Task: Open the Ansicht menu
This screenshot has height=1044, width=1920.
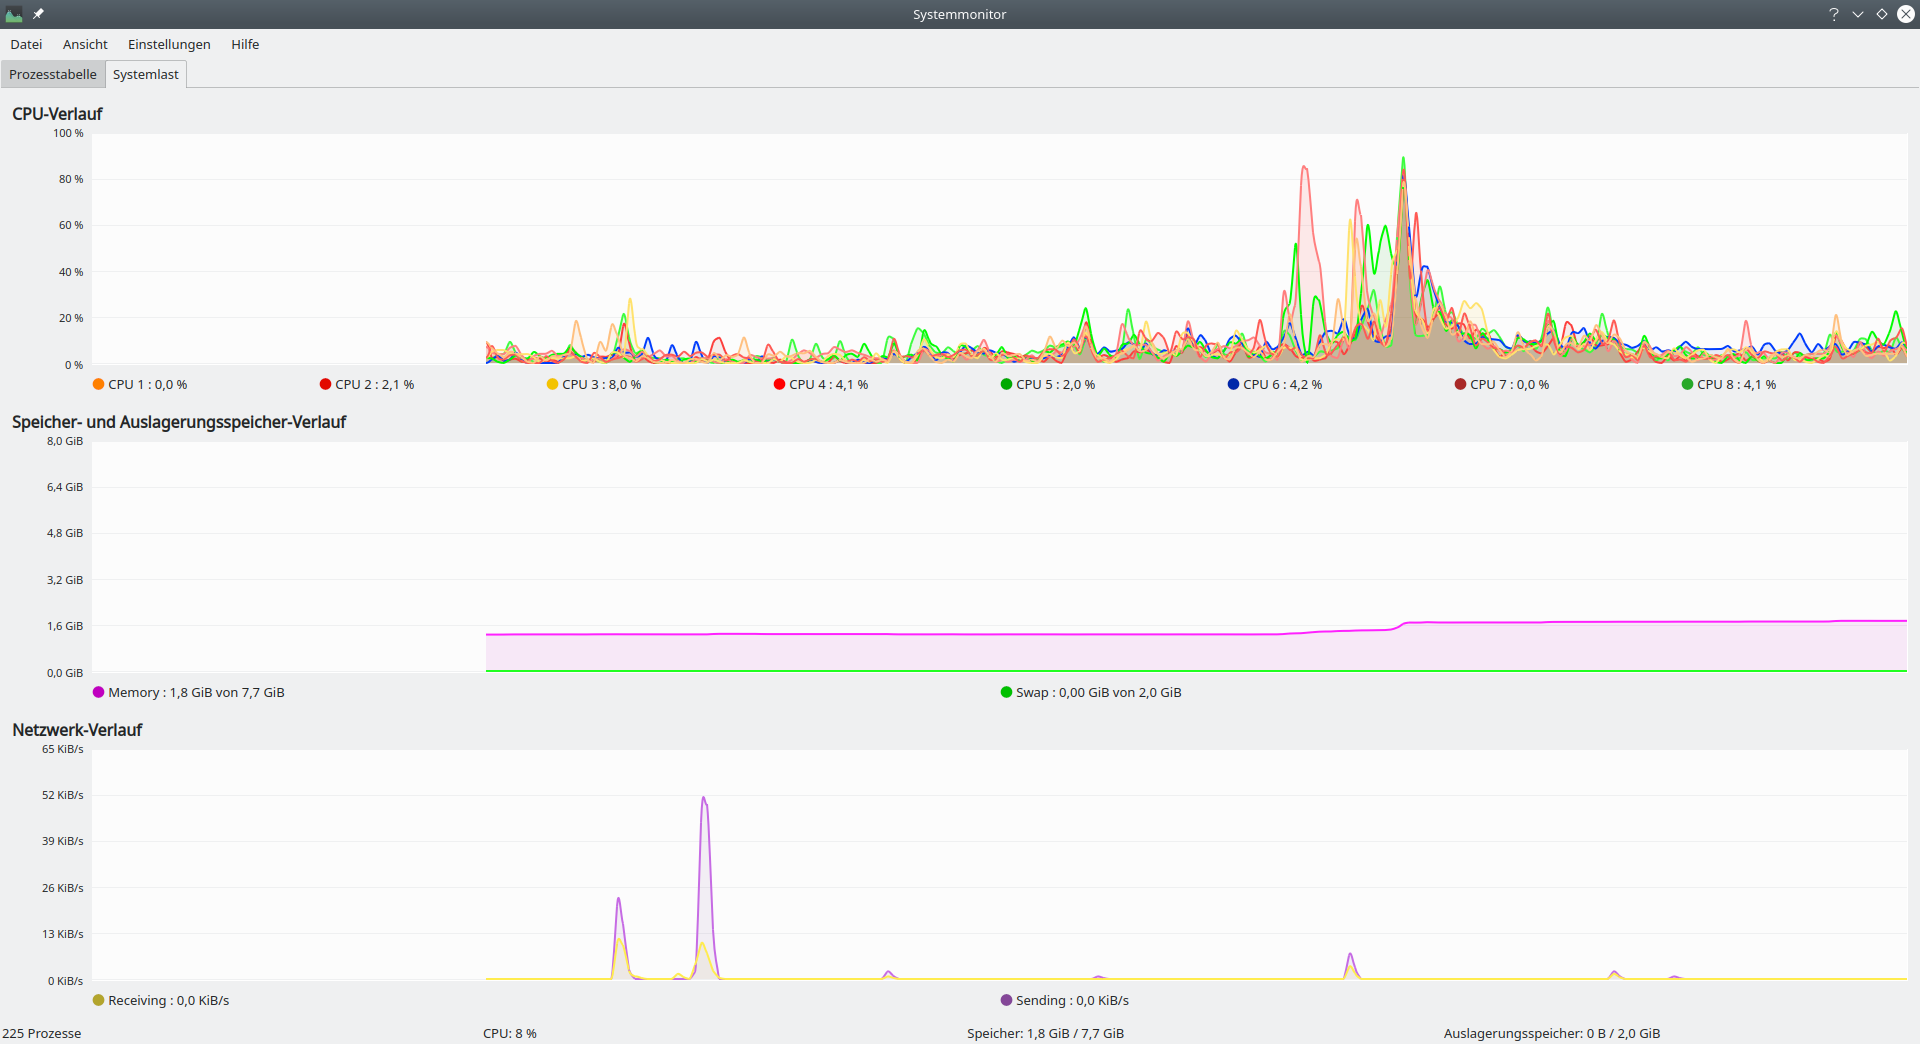Action: coord(84,44)
